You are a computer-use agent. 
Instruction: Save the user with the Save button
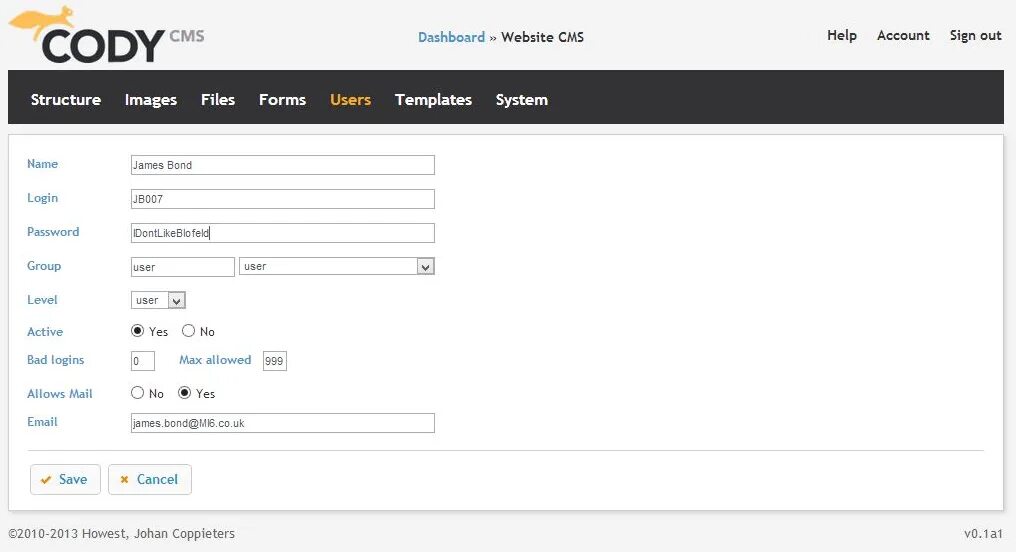click(x=65, y=479)
